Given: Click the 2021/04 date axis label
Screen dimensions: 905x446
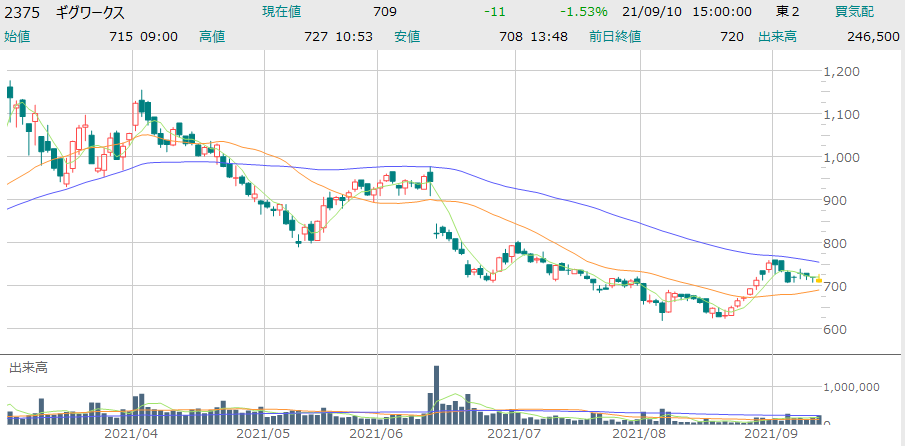Looking at the screenshot, I should (132, 435).
